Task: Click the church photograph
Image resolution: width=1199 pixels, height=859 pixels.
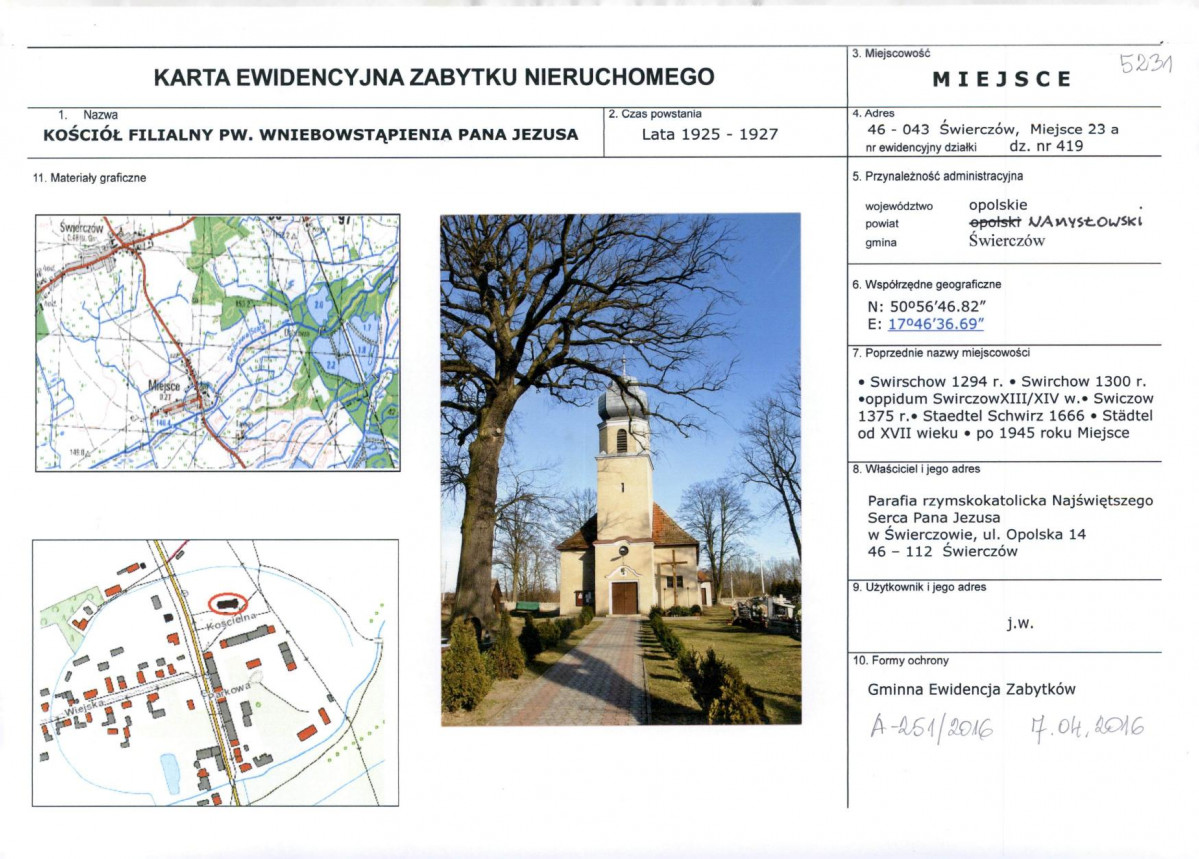Action: click(x=621, y=469)
